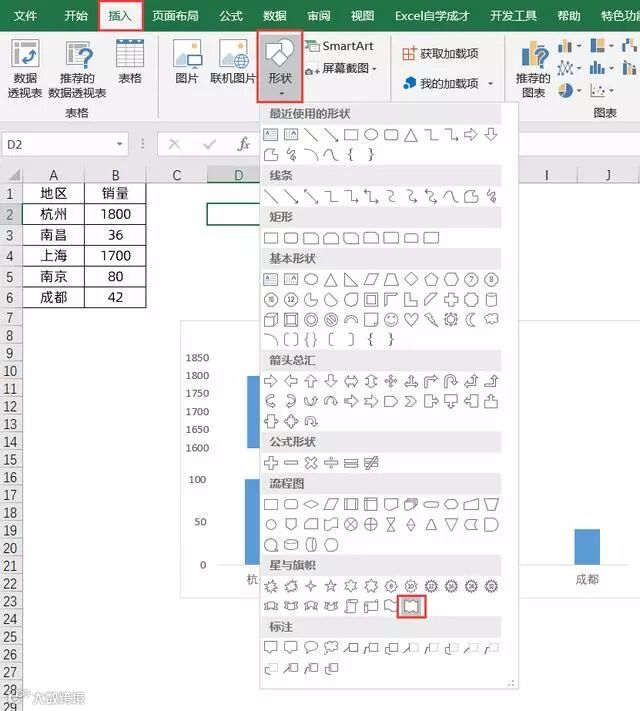The height and width of the screenshot is (711, 640).
Task: Pick the donut basic shape
Action: (x=311, y=320)
